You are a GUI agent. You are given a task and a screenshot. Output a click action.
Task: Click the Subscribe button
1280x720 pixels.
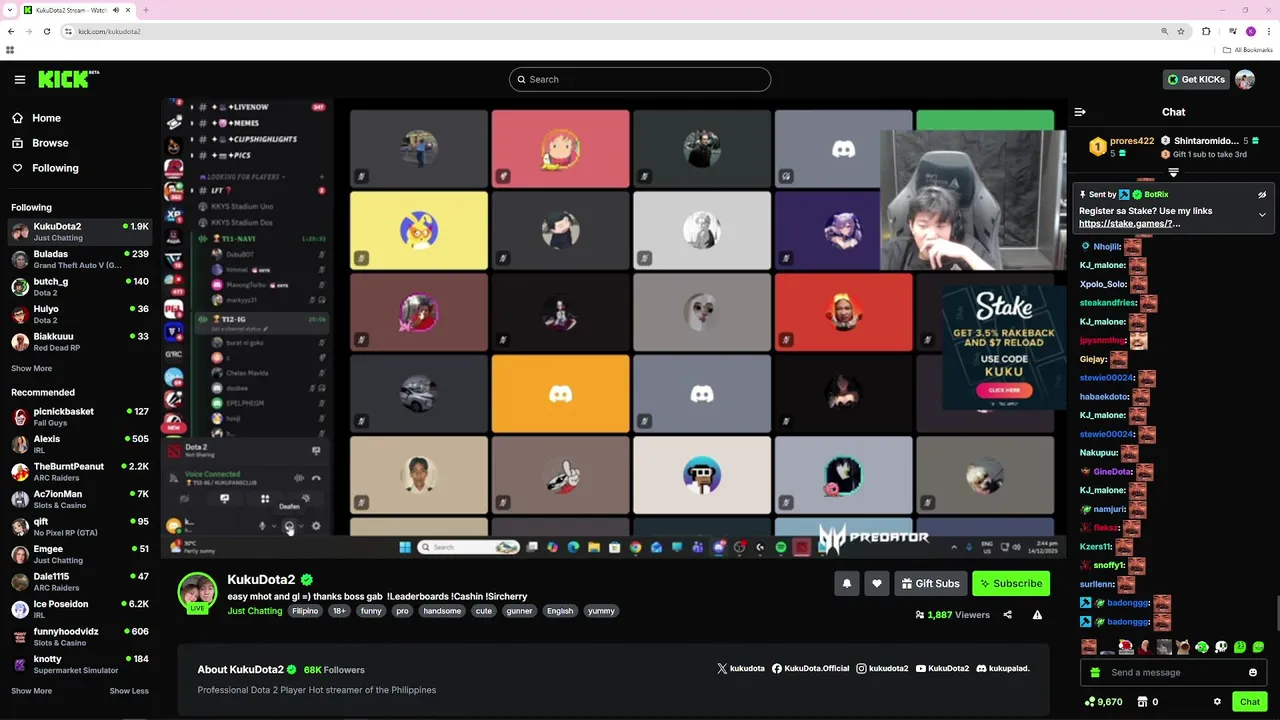tap(1011, 583)
